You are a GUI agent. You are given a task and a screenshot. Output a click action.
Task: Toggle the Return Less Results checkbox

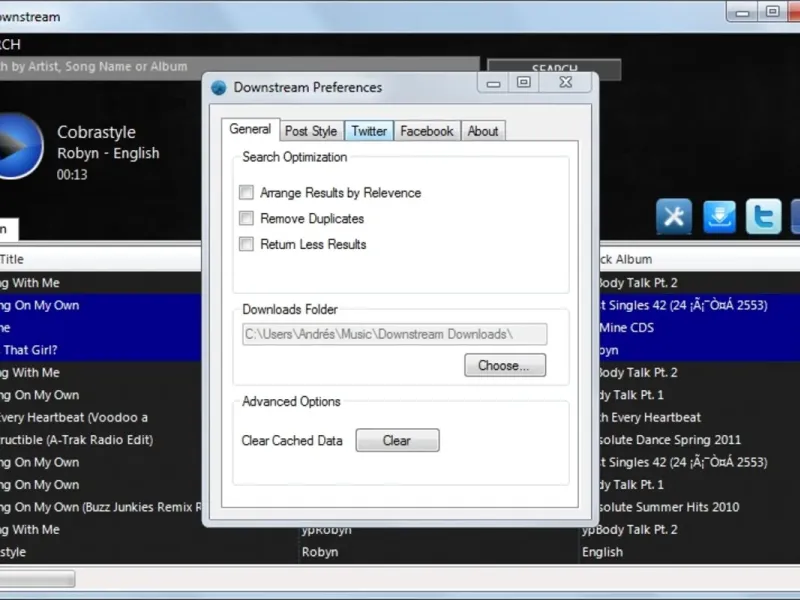246,244
